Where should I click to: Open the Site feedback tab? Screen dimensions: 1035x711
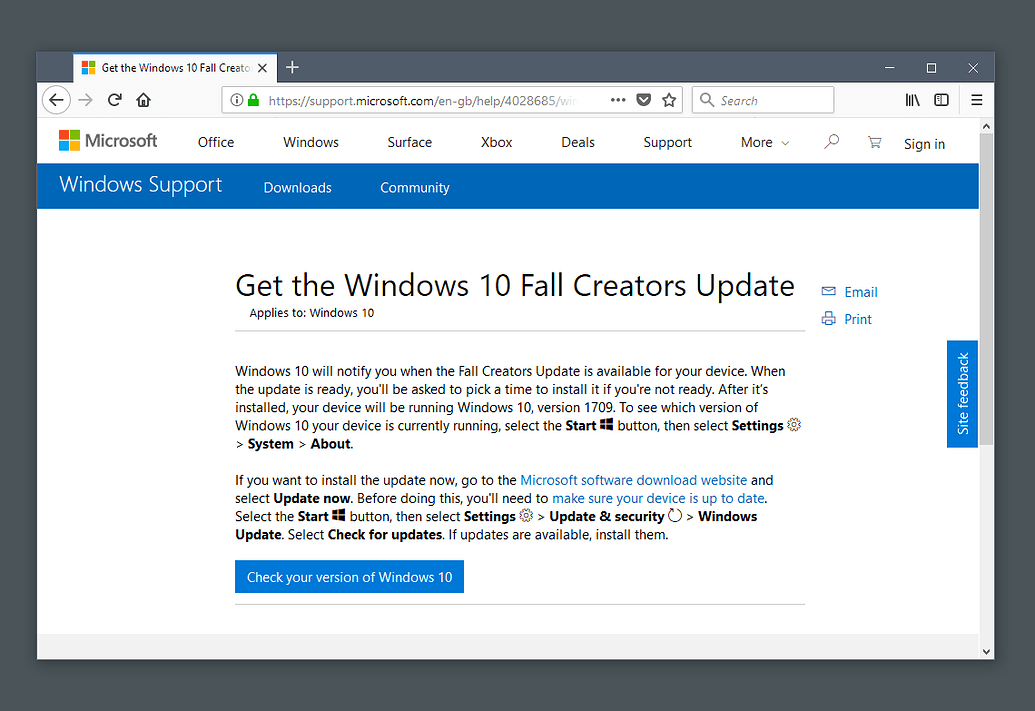[x=962, y=393]
